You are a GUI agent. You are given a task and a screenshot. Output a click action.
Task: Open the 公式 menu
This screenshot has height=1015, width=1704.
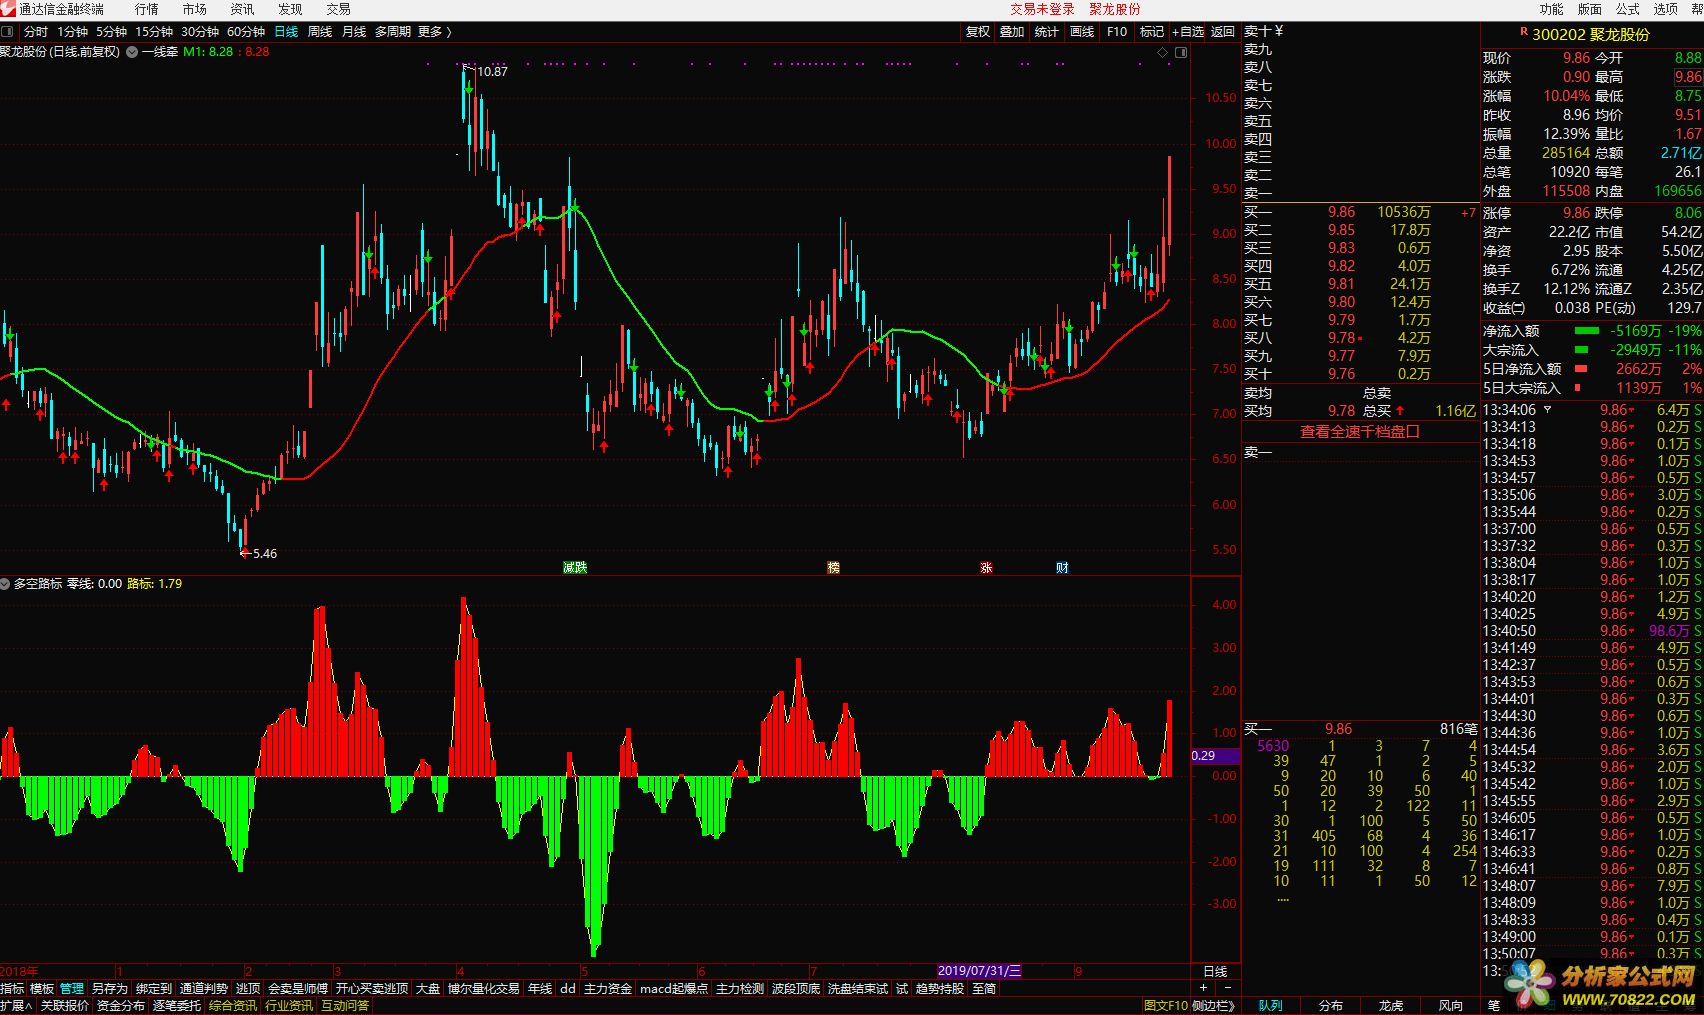tap(1628, 9)
